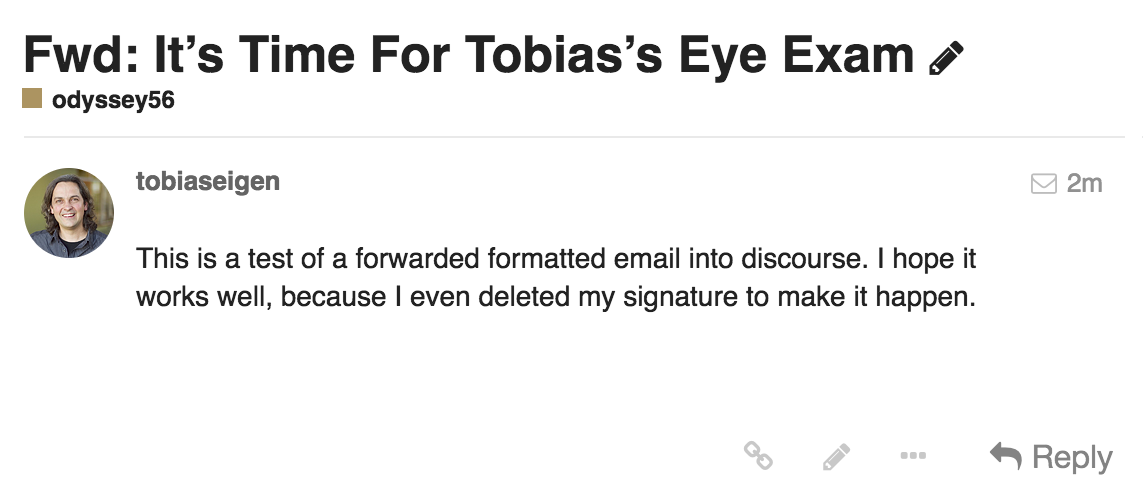Viewport: 1143px width, 504px height.
Task: Click the second line of the post body
Action: [x=555, y=297]
